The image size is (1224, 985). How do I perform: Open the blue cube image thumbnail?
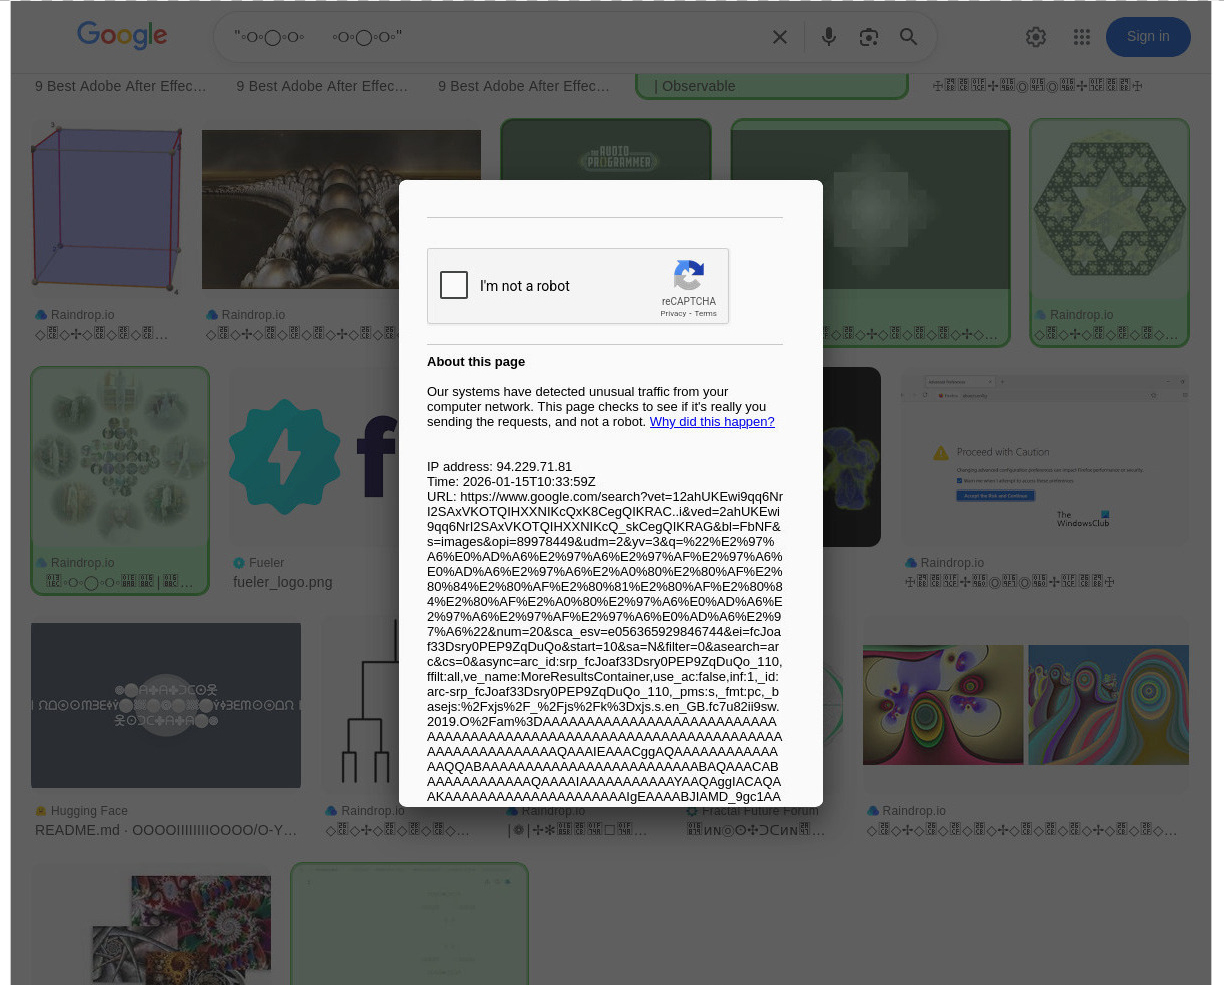click(106, 209)
